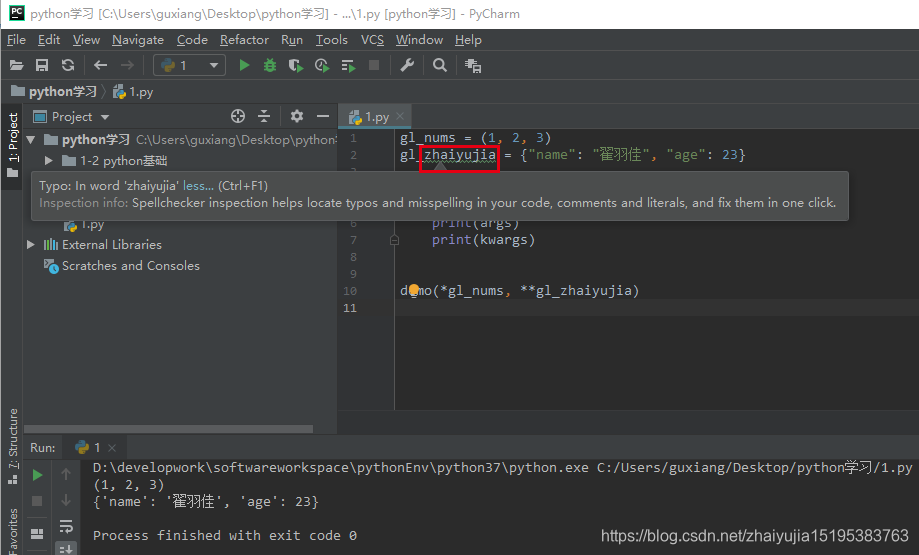Place cursor on empty line 11
919x555 pixels.
click(x=656, y=308)
